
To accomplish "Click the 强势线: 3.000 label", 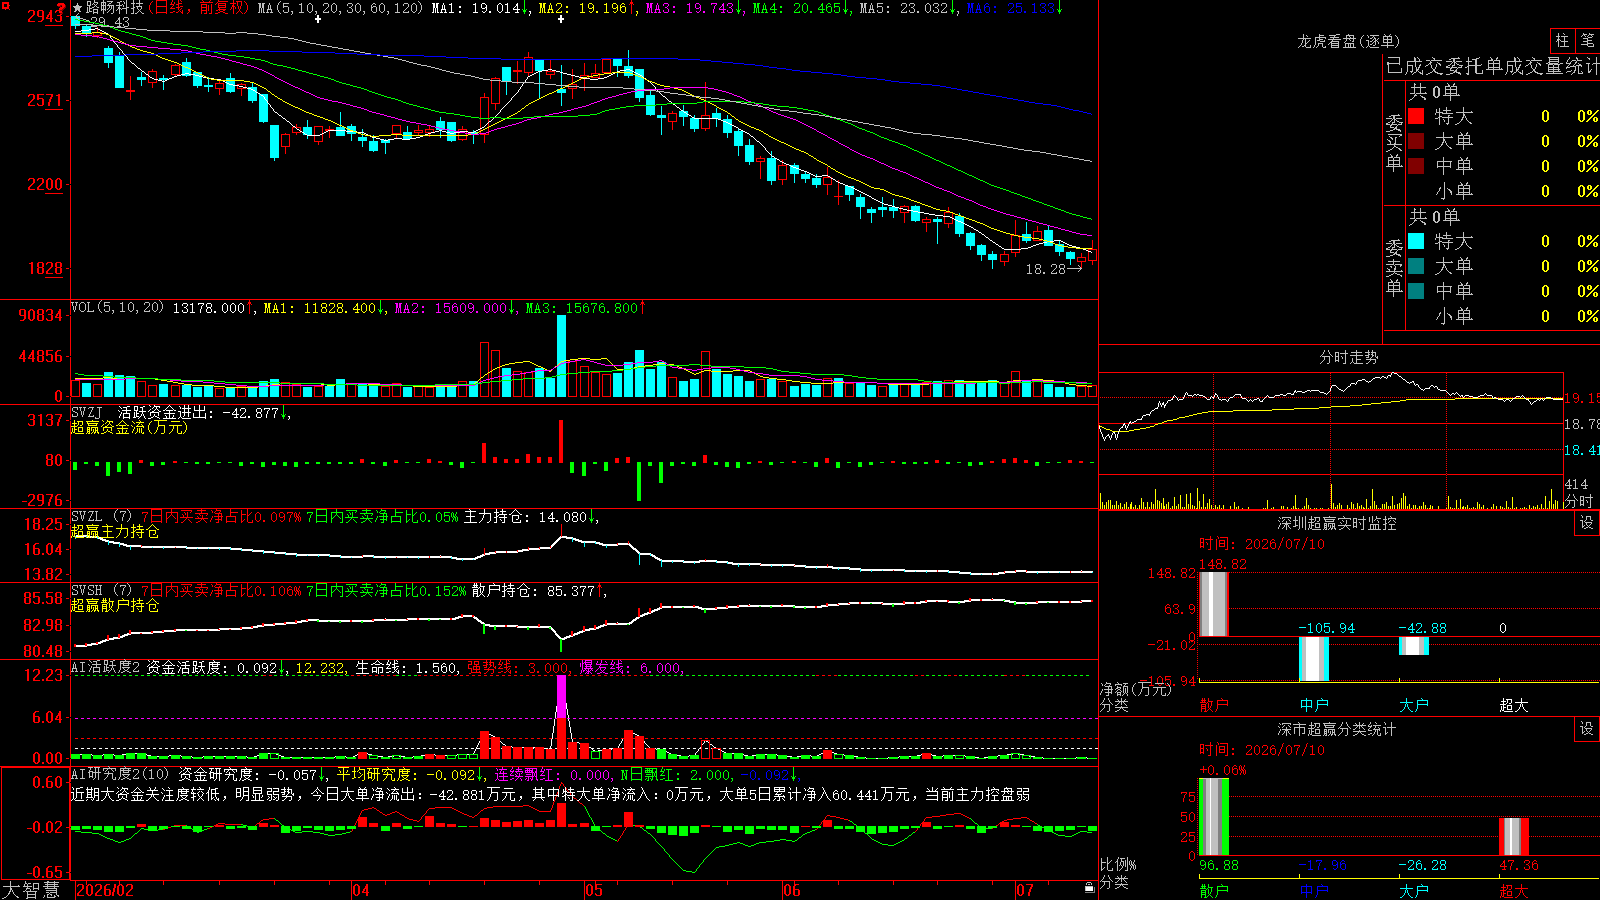I will click(518, 668).
